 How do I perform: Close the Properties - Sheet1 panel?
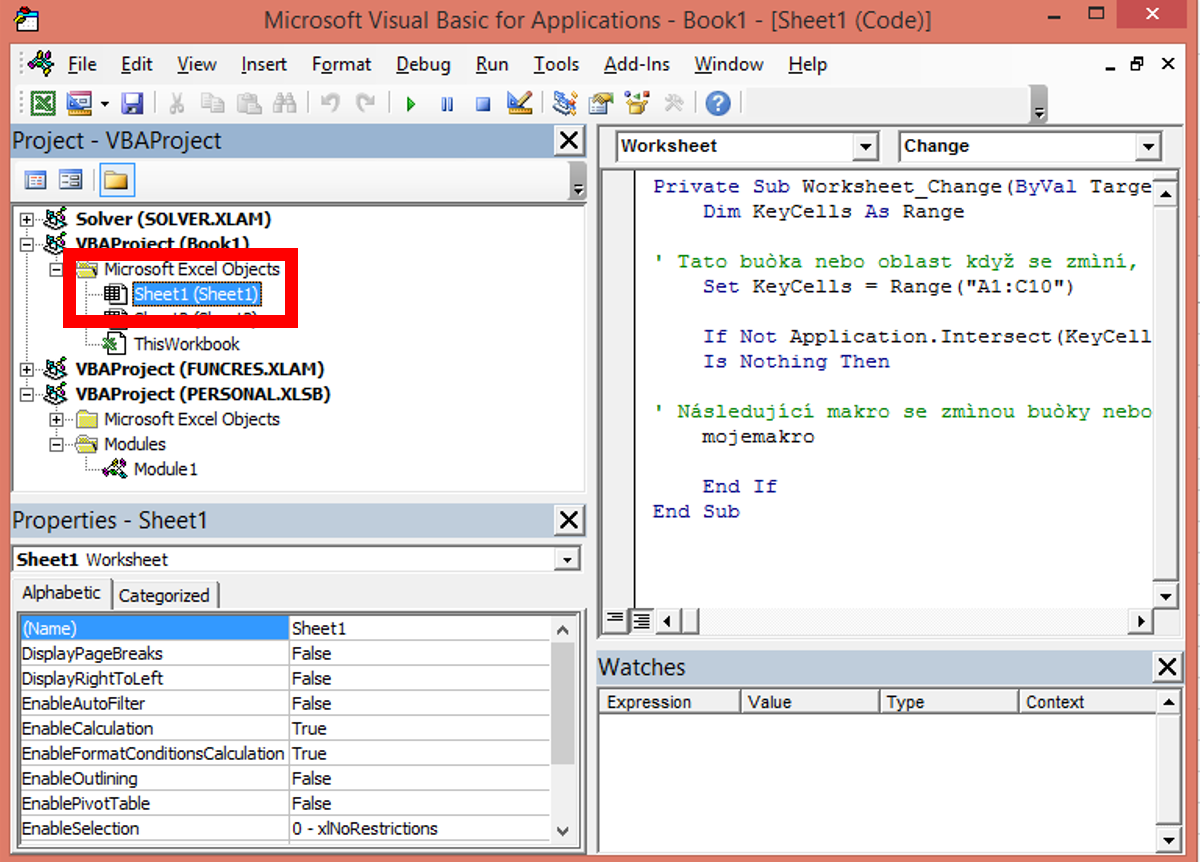point(569,520)
